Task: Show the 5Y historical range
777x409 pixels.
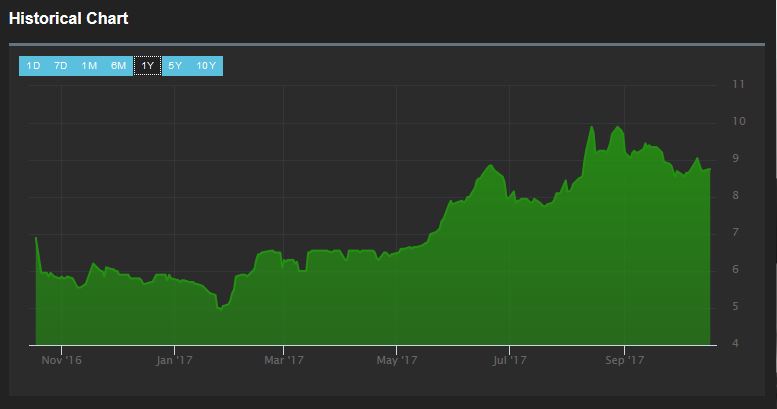Action: pyautogui.click(x=175, y=66)
